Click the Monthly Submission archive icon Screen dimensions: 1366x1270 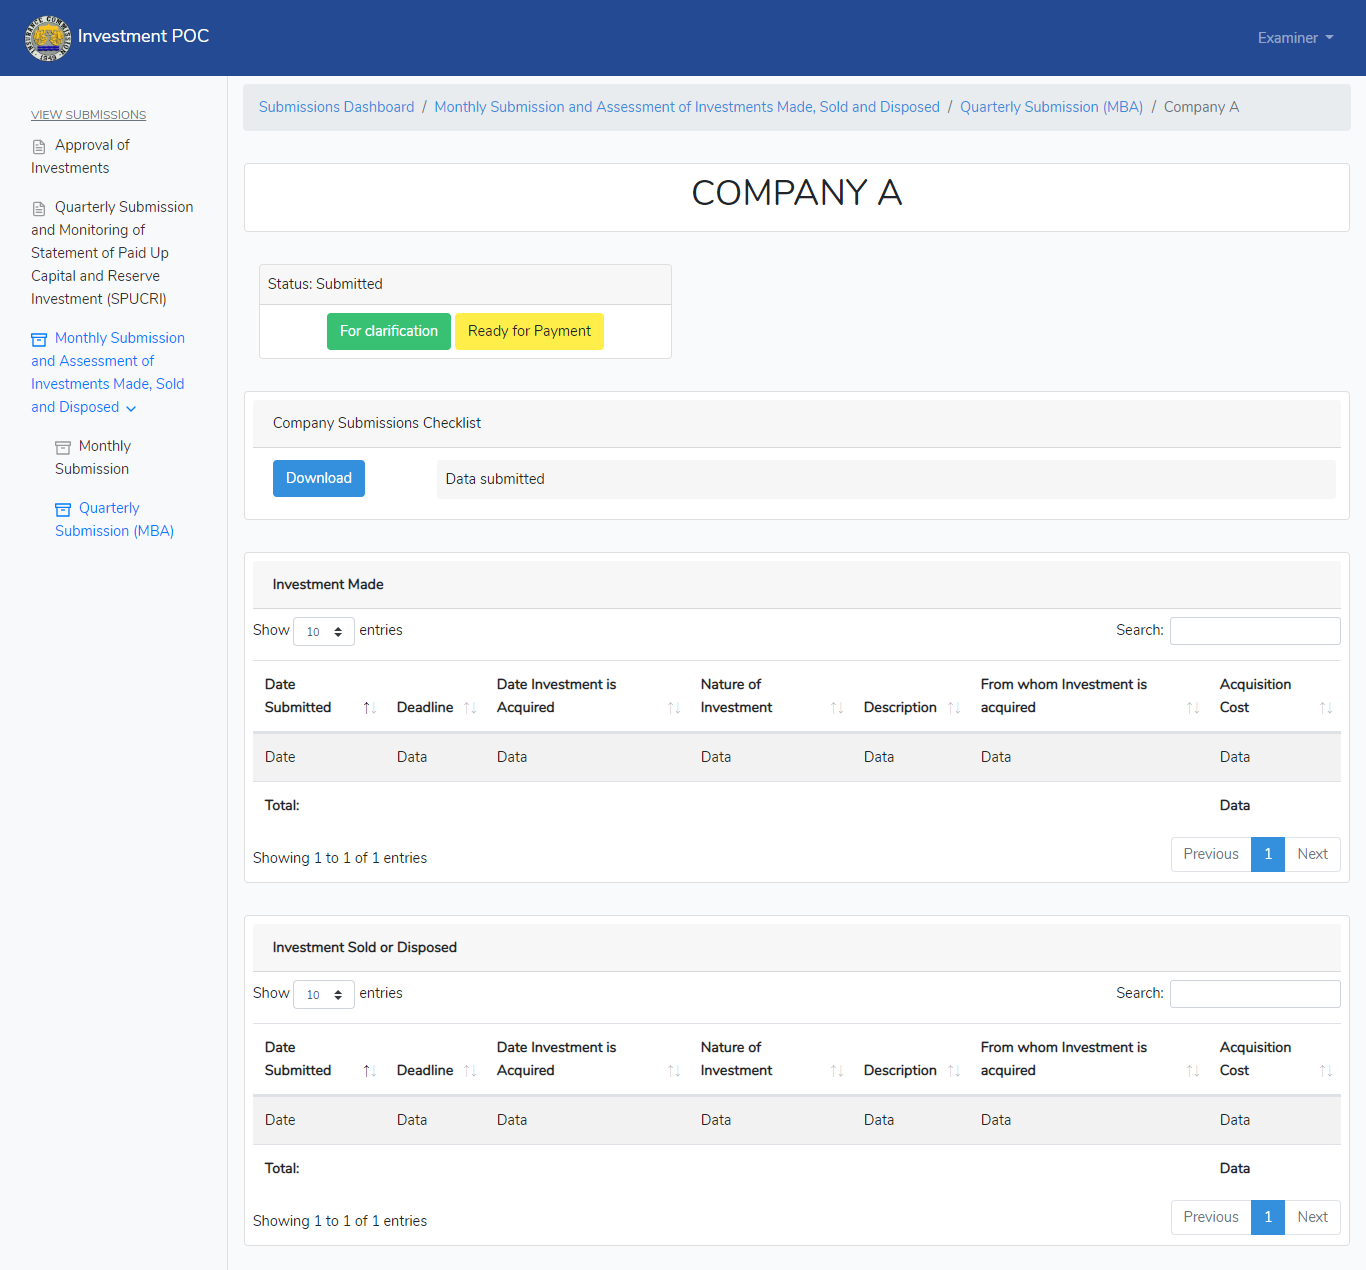coord(63,447)
